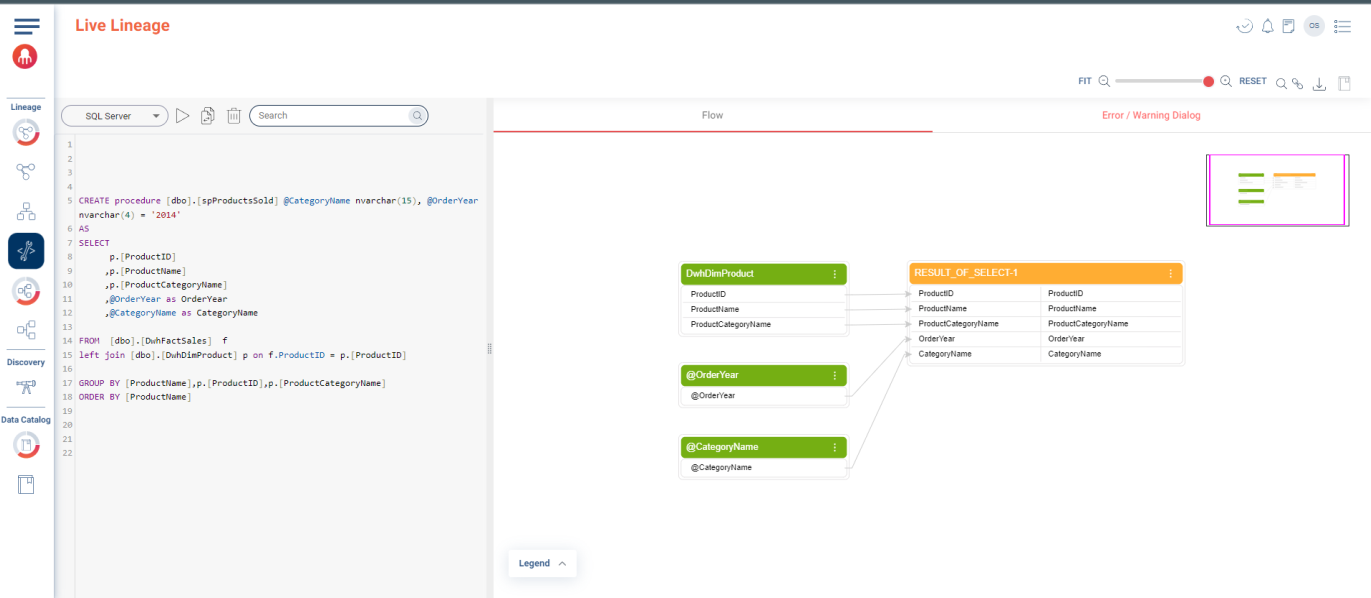Switch to Error / Warning Dialog tab
Screen dimensions: 1371x598
click(1151, 115)
